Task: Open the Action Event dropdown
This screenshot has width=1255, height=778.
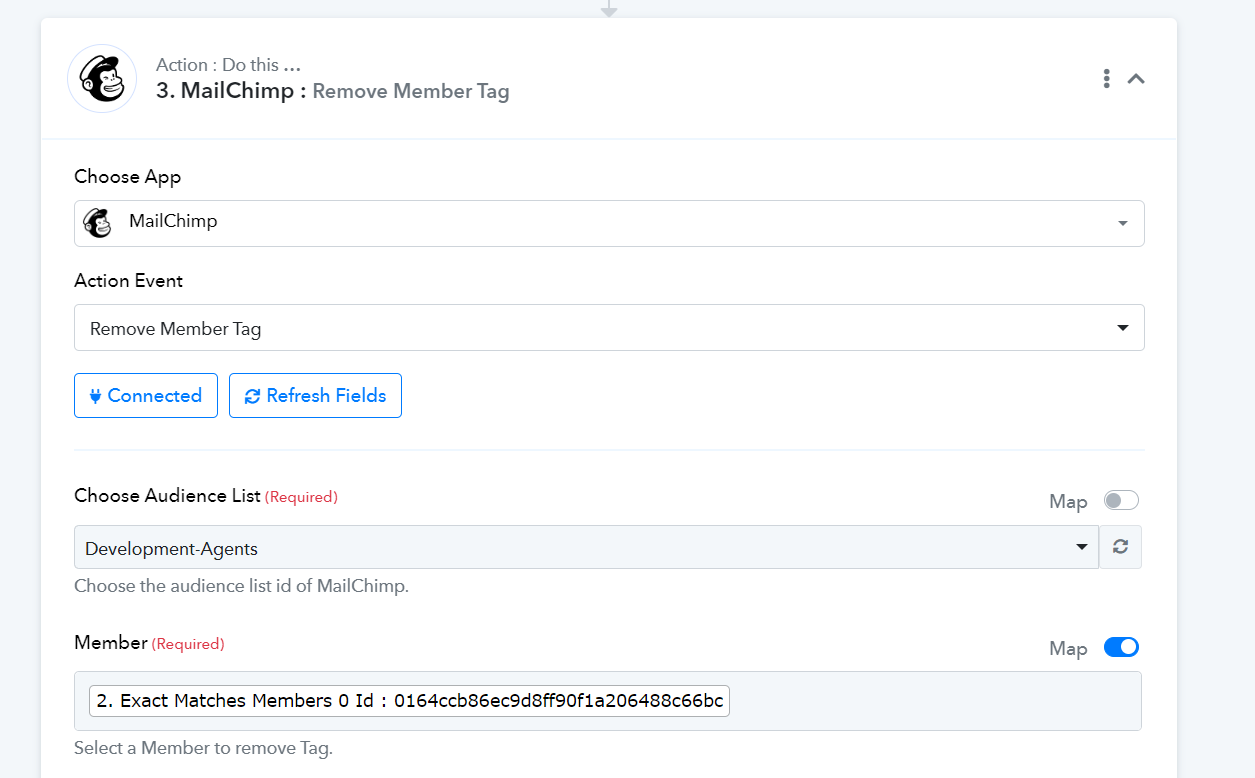Action: coord(609,328)
